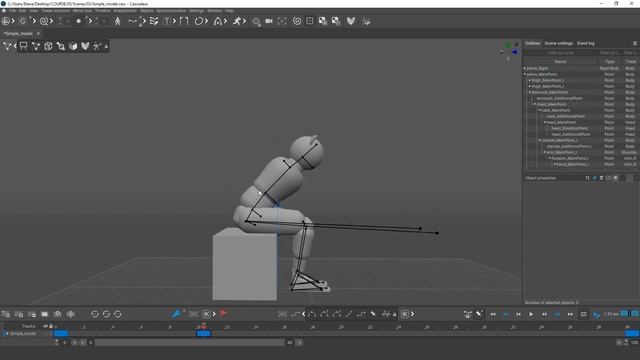Image resolution: width=640 pixels, height=360 pixels.
Task: Expand the Simple_model track in timeline
Action: (x=7, y=333)
